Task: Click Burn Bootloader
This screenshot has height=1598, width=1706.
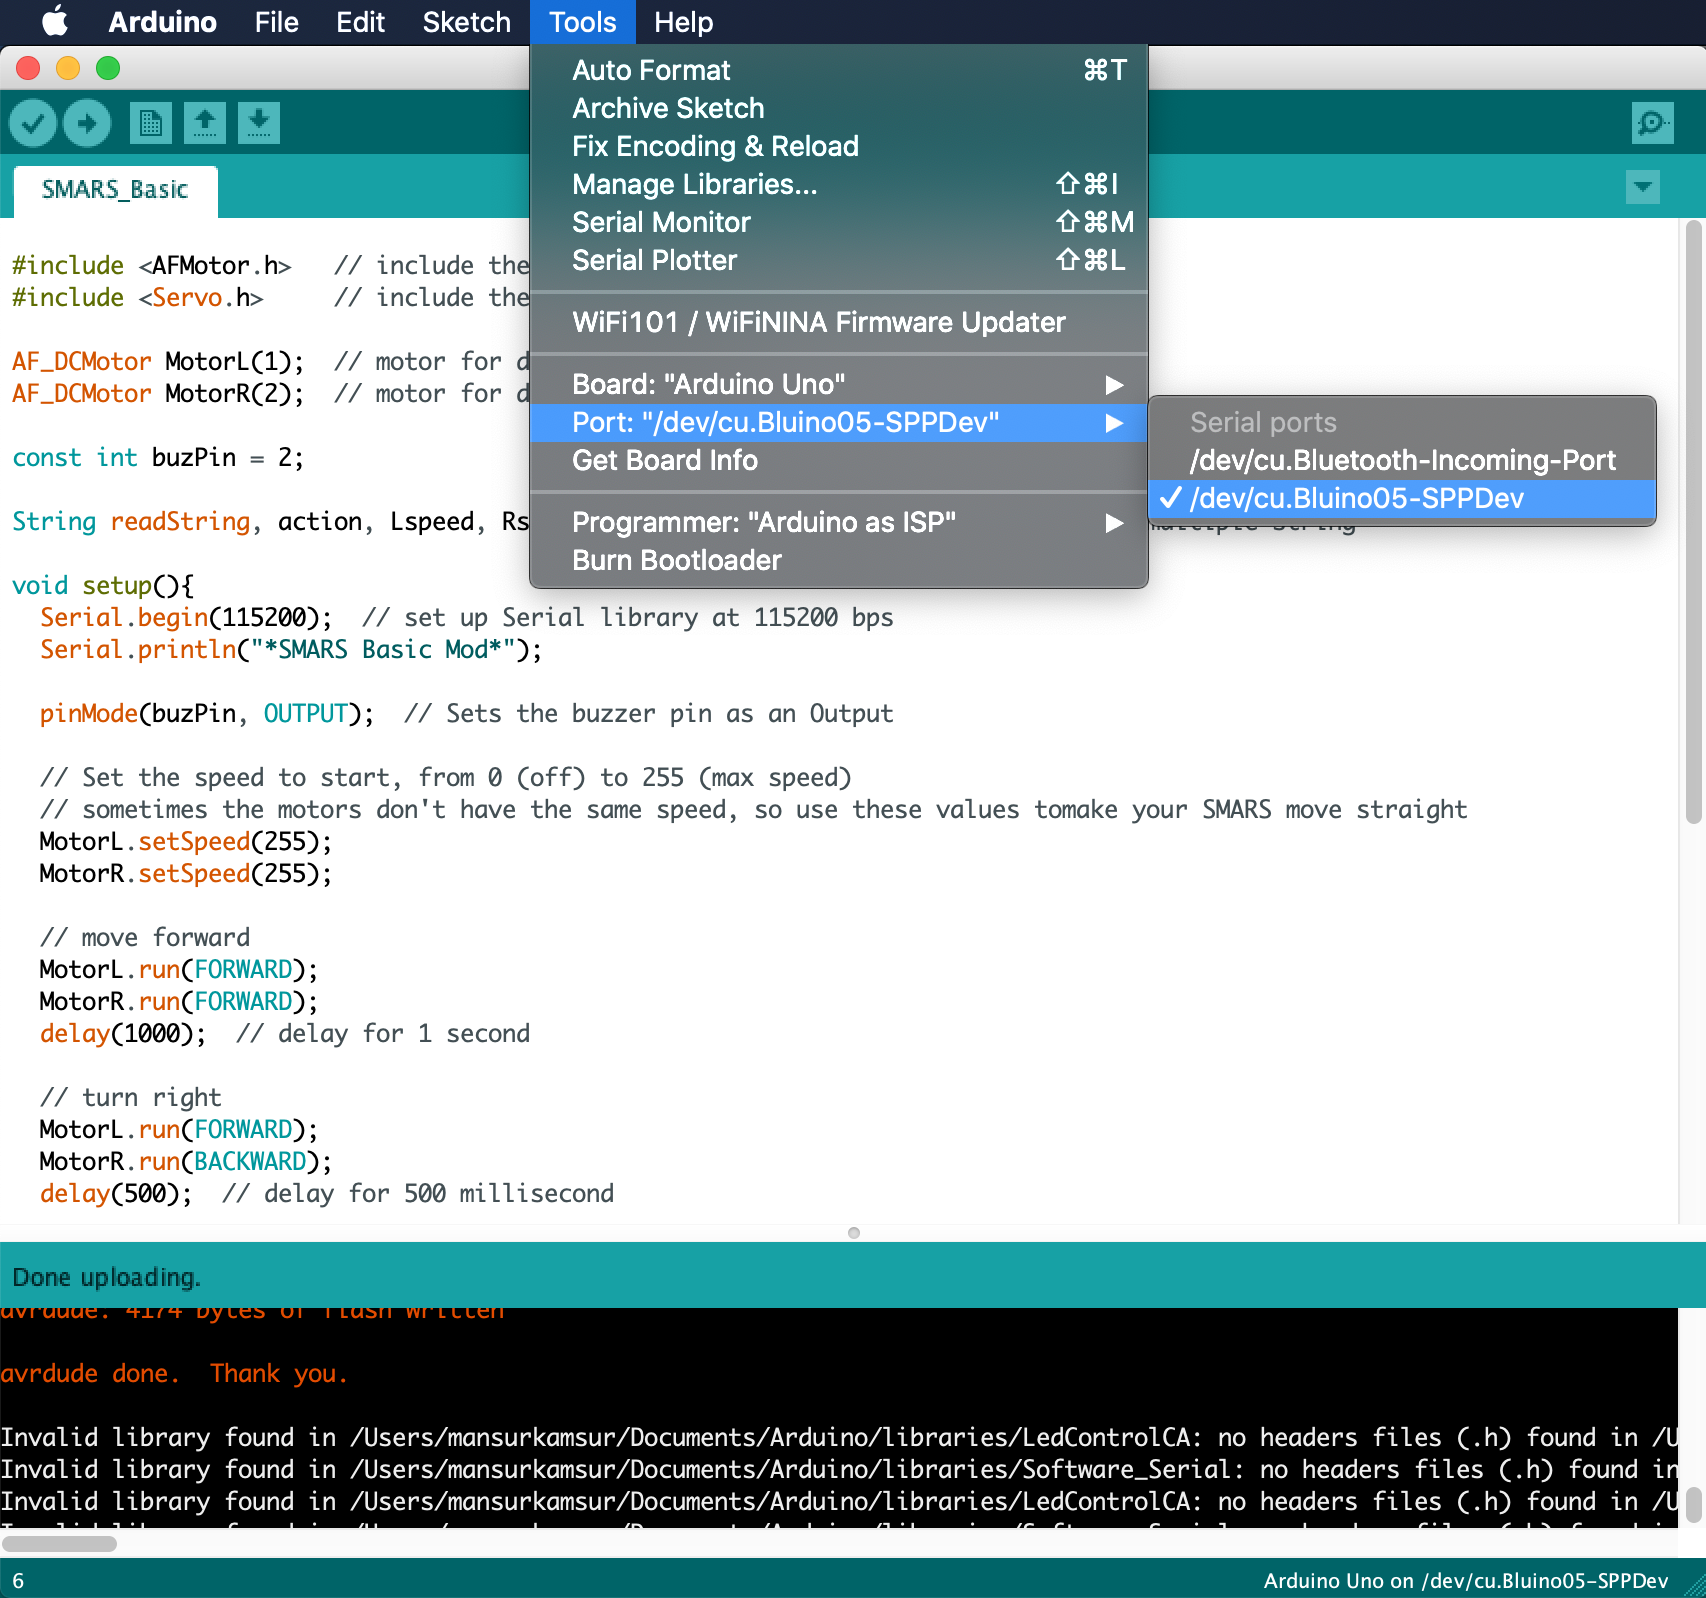Action: tap(677, 560)
